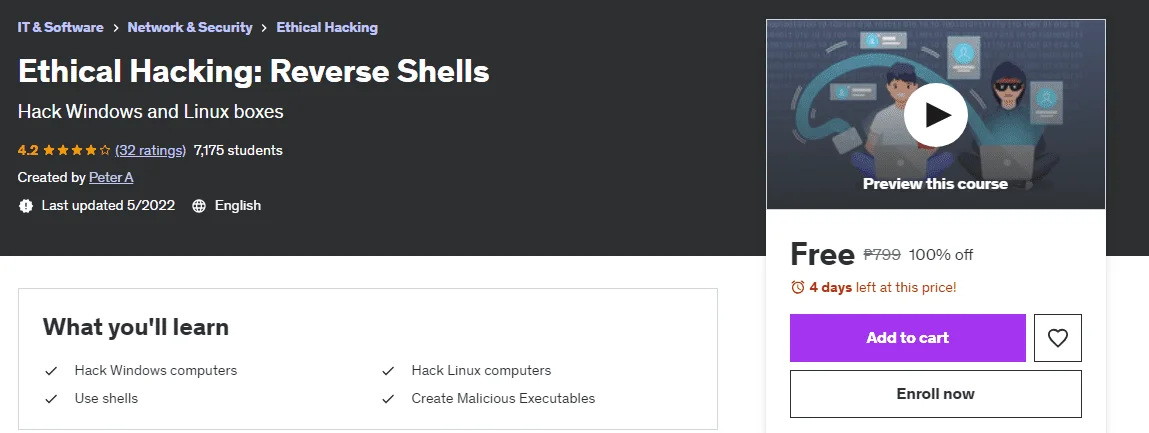
Task: Click the alarm clock icon by 4 days
Action: click(798, 287)
